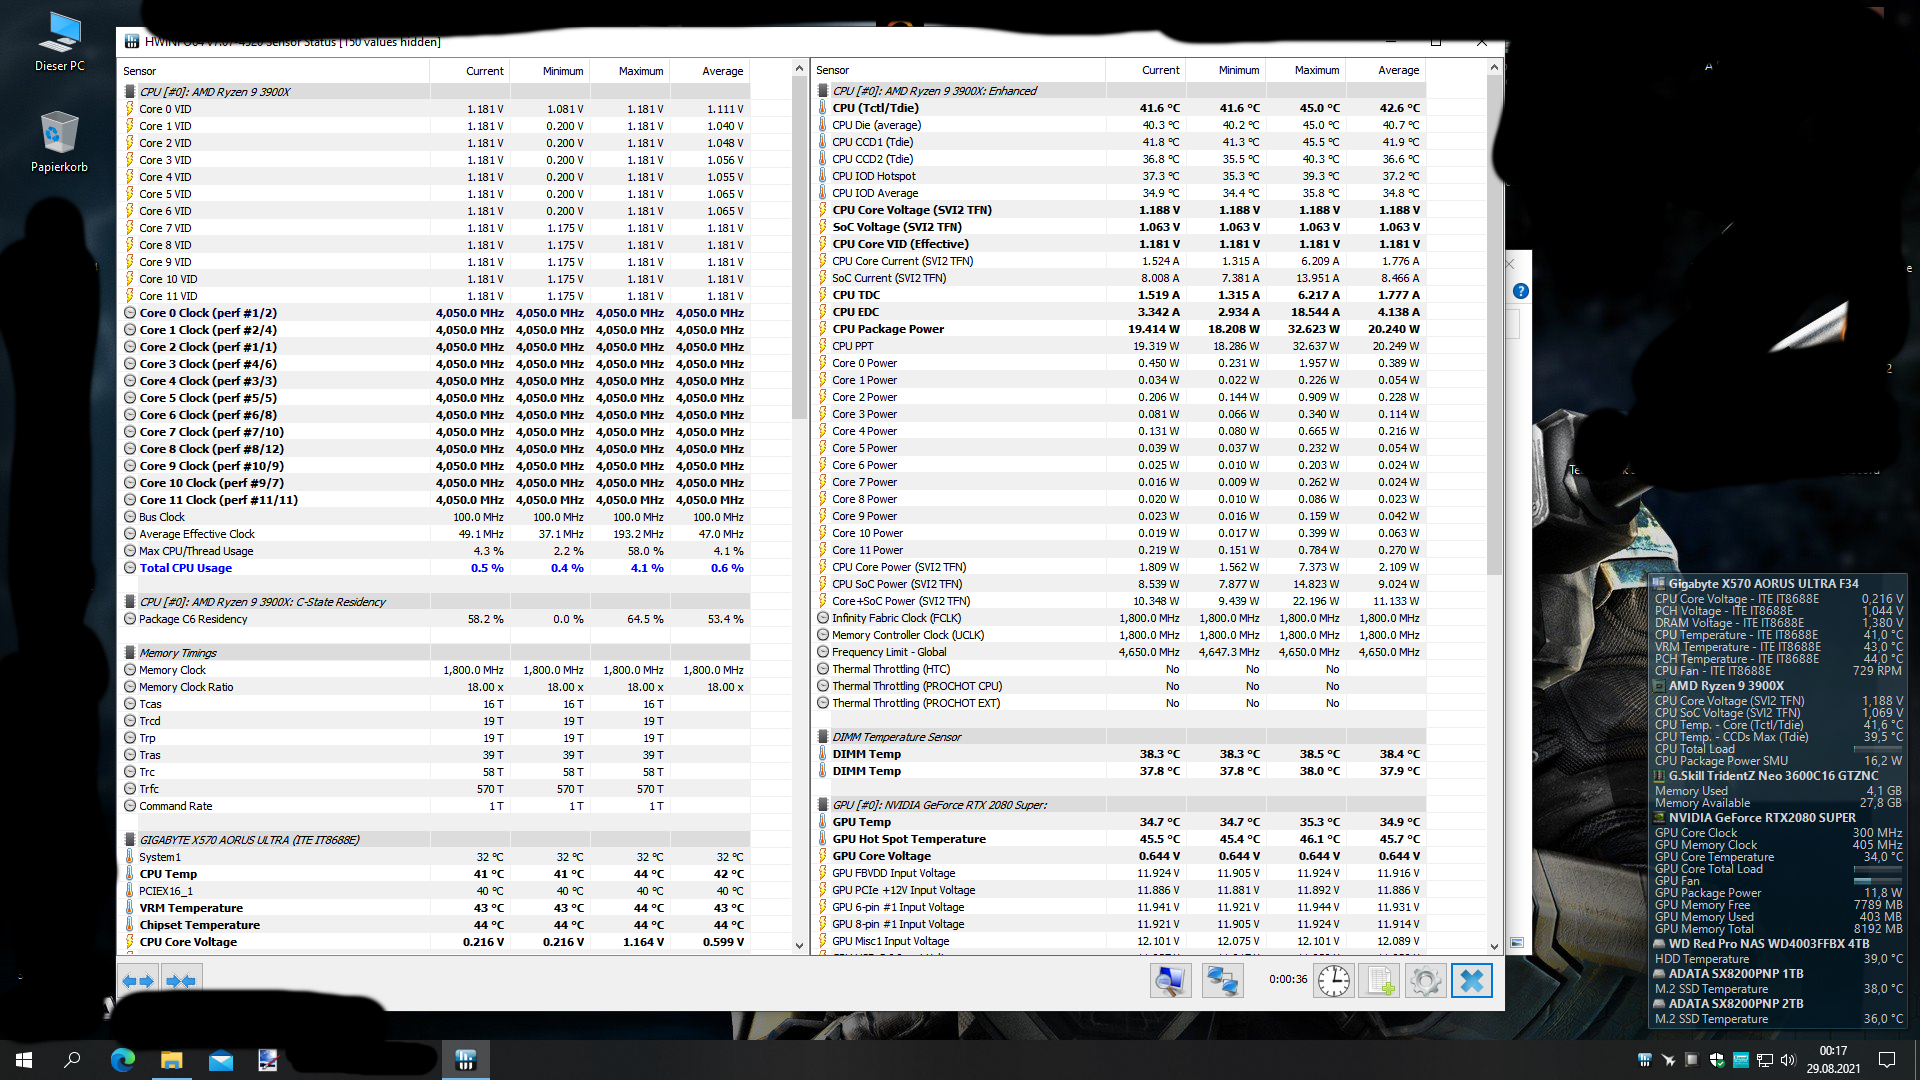
Task: Click the right pane Average column header
Action: [1398, 70]
